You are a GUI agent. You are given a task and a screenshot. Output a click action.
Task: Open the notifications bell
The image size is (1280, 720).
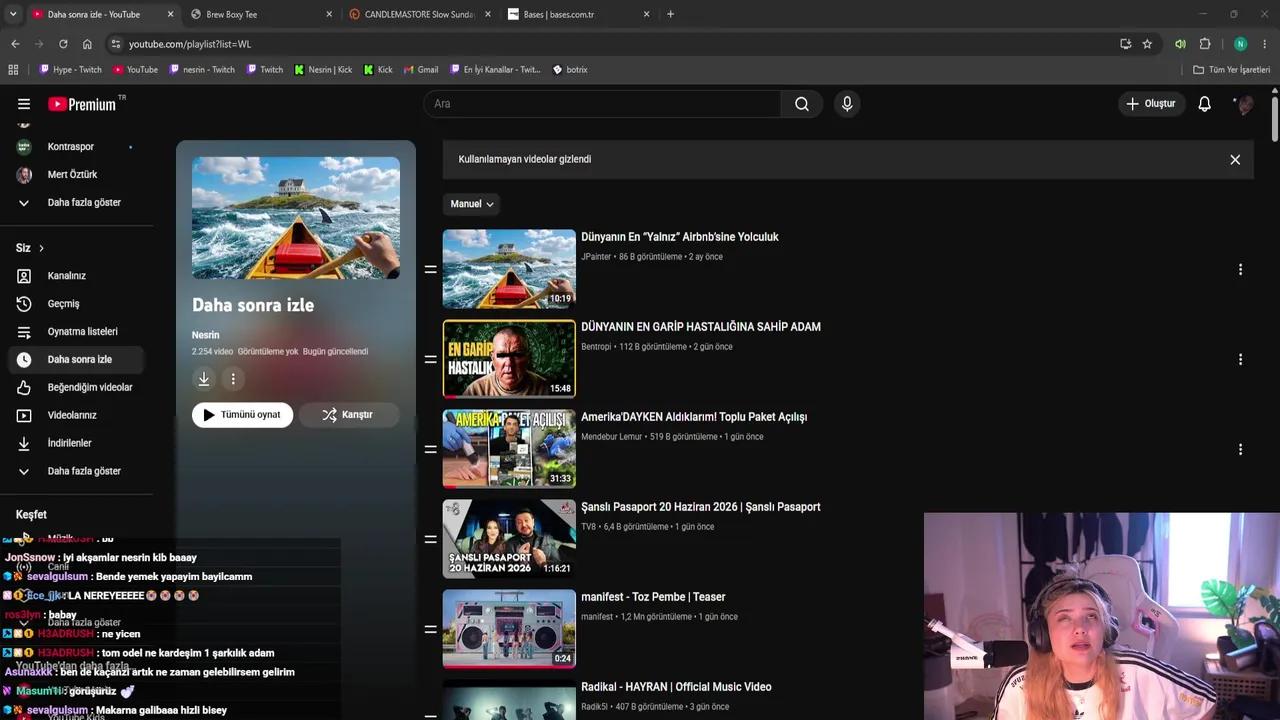tap(1205, 104)
